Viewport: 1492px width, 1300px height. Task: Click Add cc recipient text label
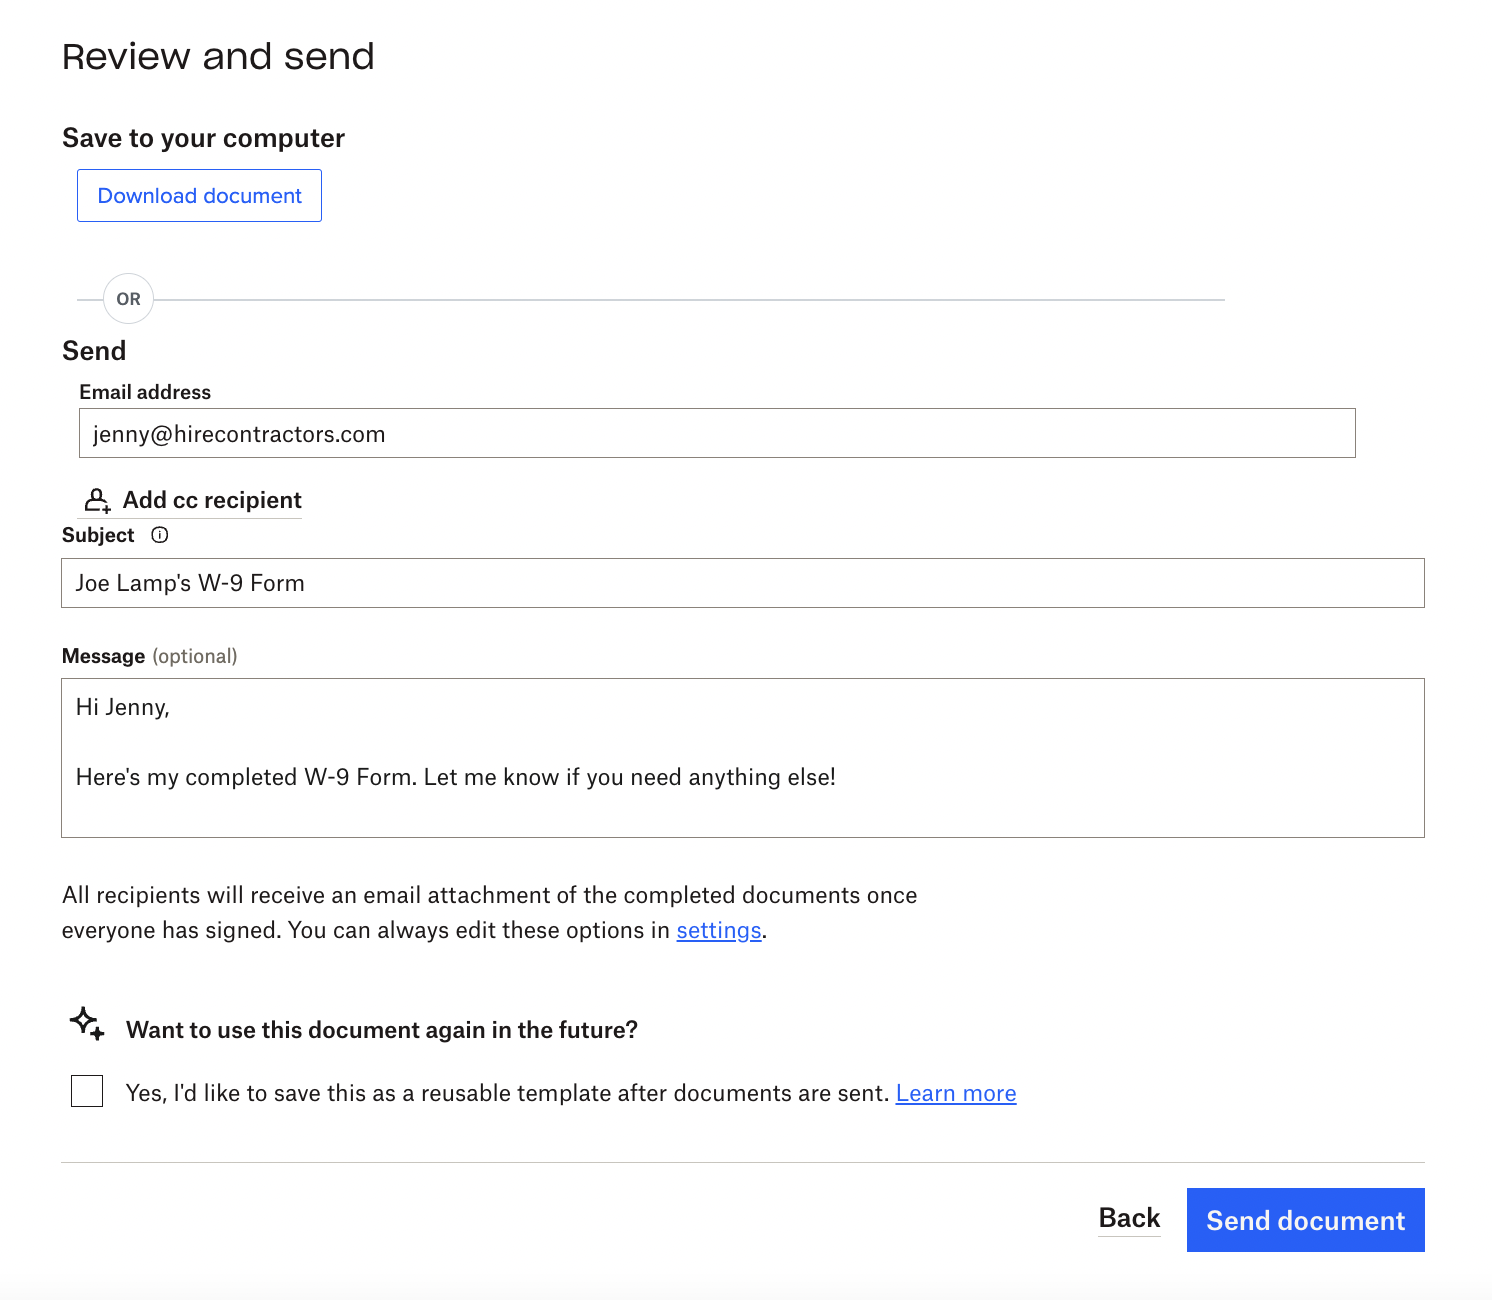(x=211, y=500)
